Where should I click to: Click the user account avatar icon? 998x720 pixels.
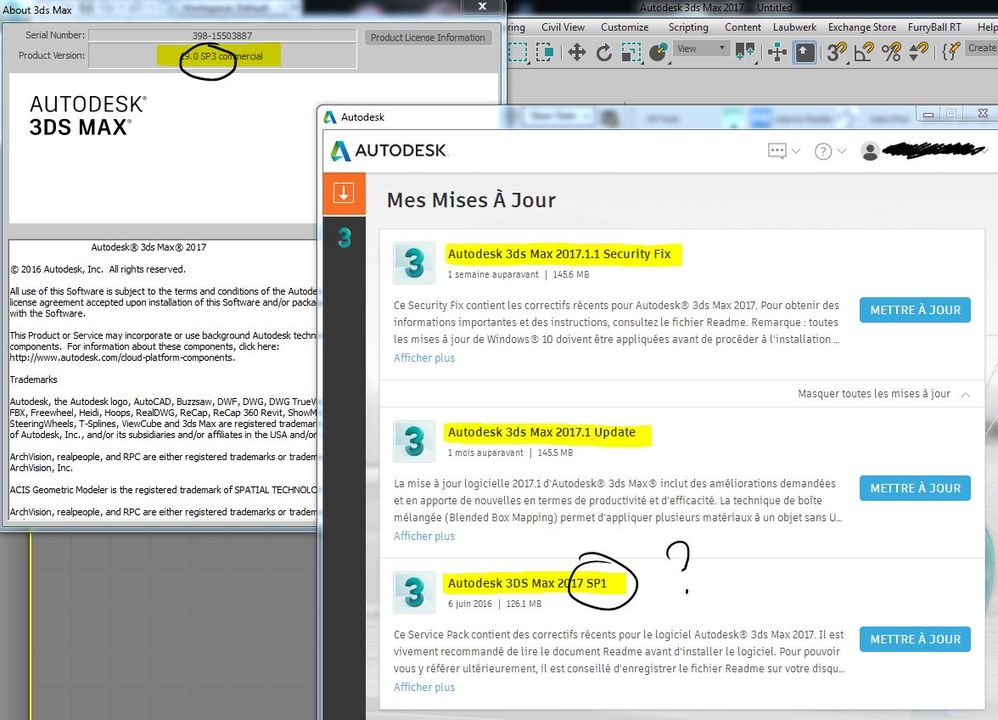[870, 151]
